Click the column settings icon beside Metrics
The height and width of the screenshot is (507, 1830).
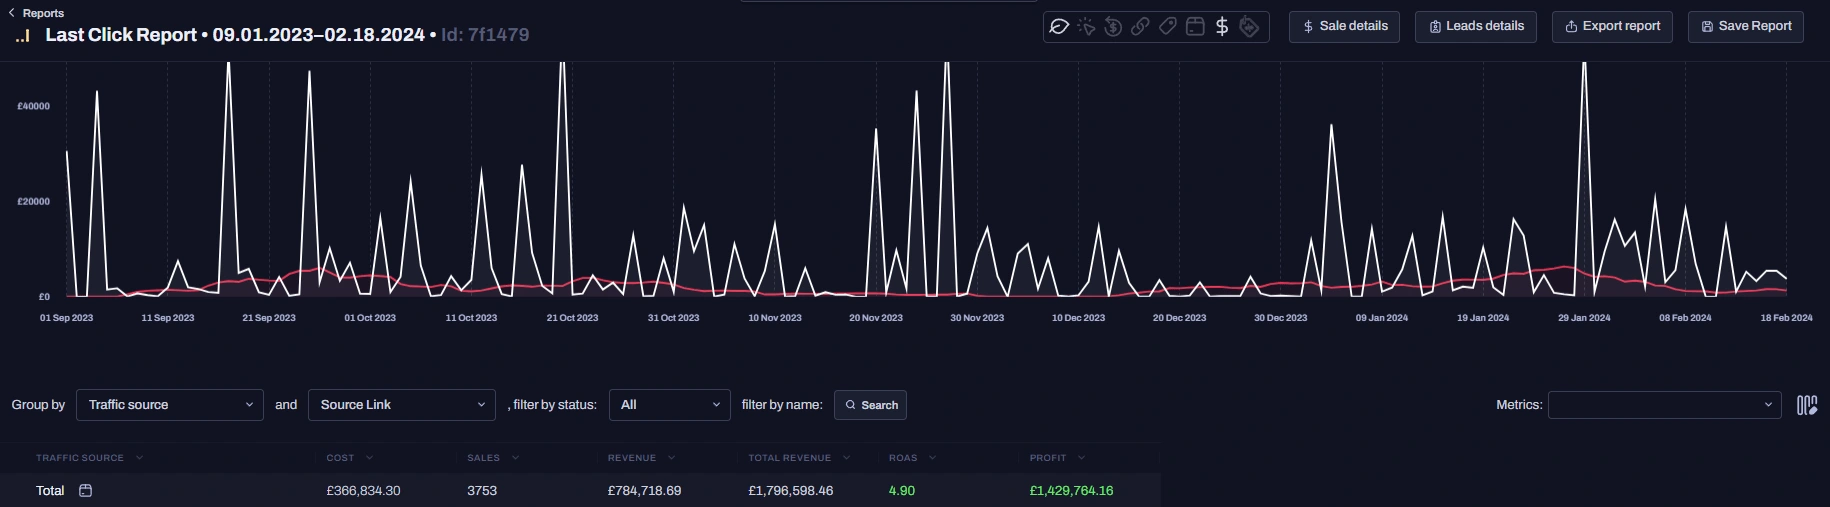[1806, 405]
